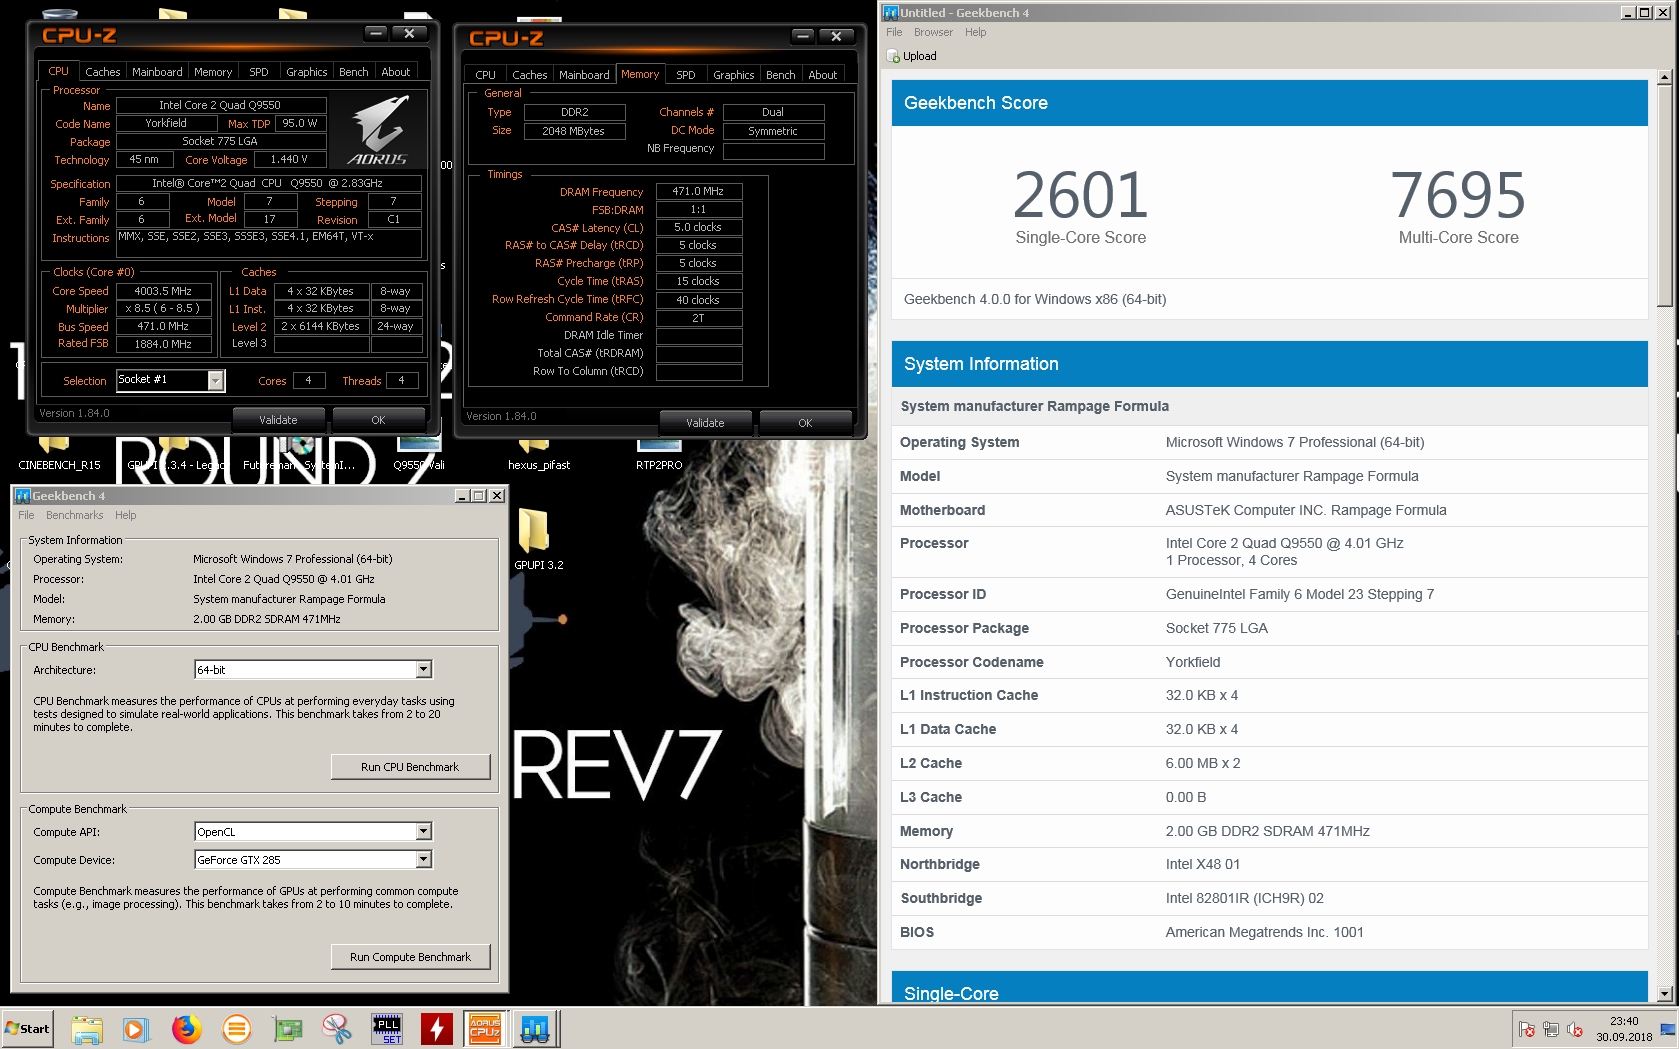The width and height of the screenshot is (1679, 1049).
Task: Open CINEBENCH_R15 desktop folder
Action: 59,455
